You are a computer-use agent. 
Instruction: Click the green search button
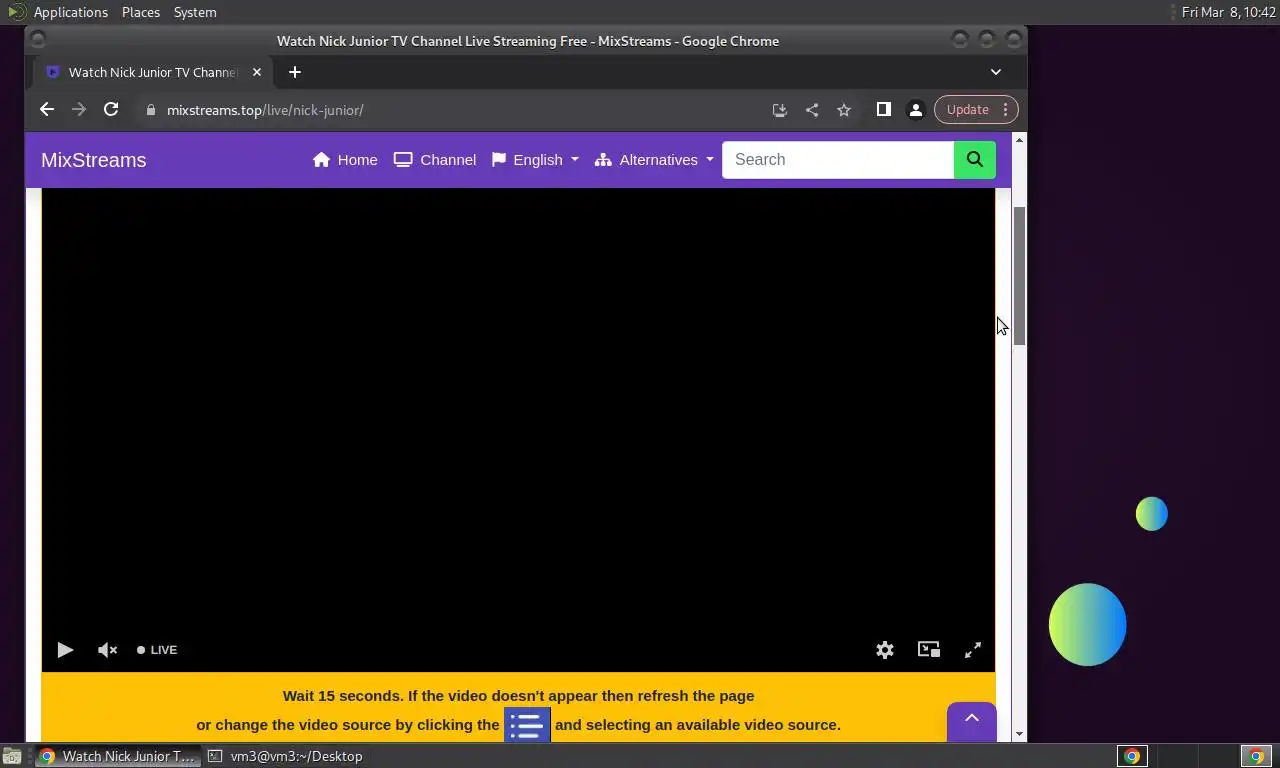975,160
